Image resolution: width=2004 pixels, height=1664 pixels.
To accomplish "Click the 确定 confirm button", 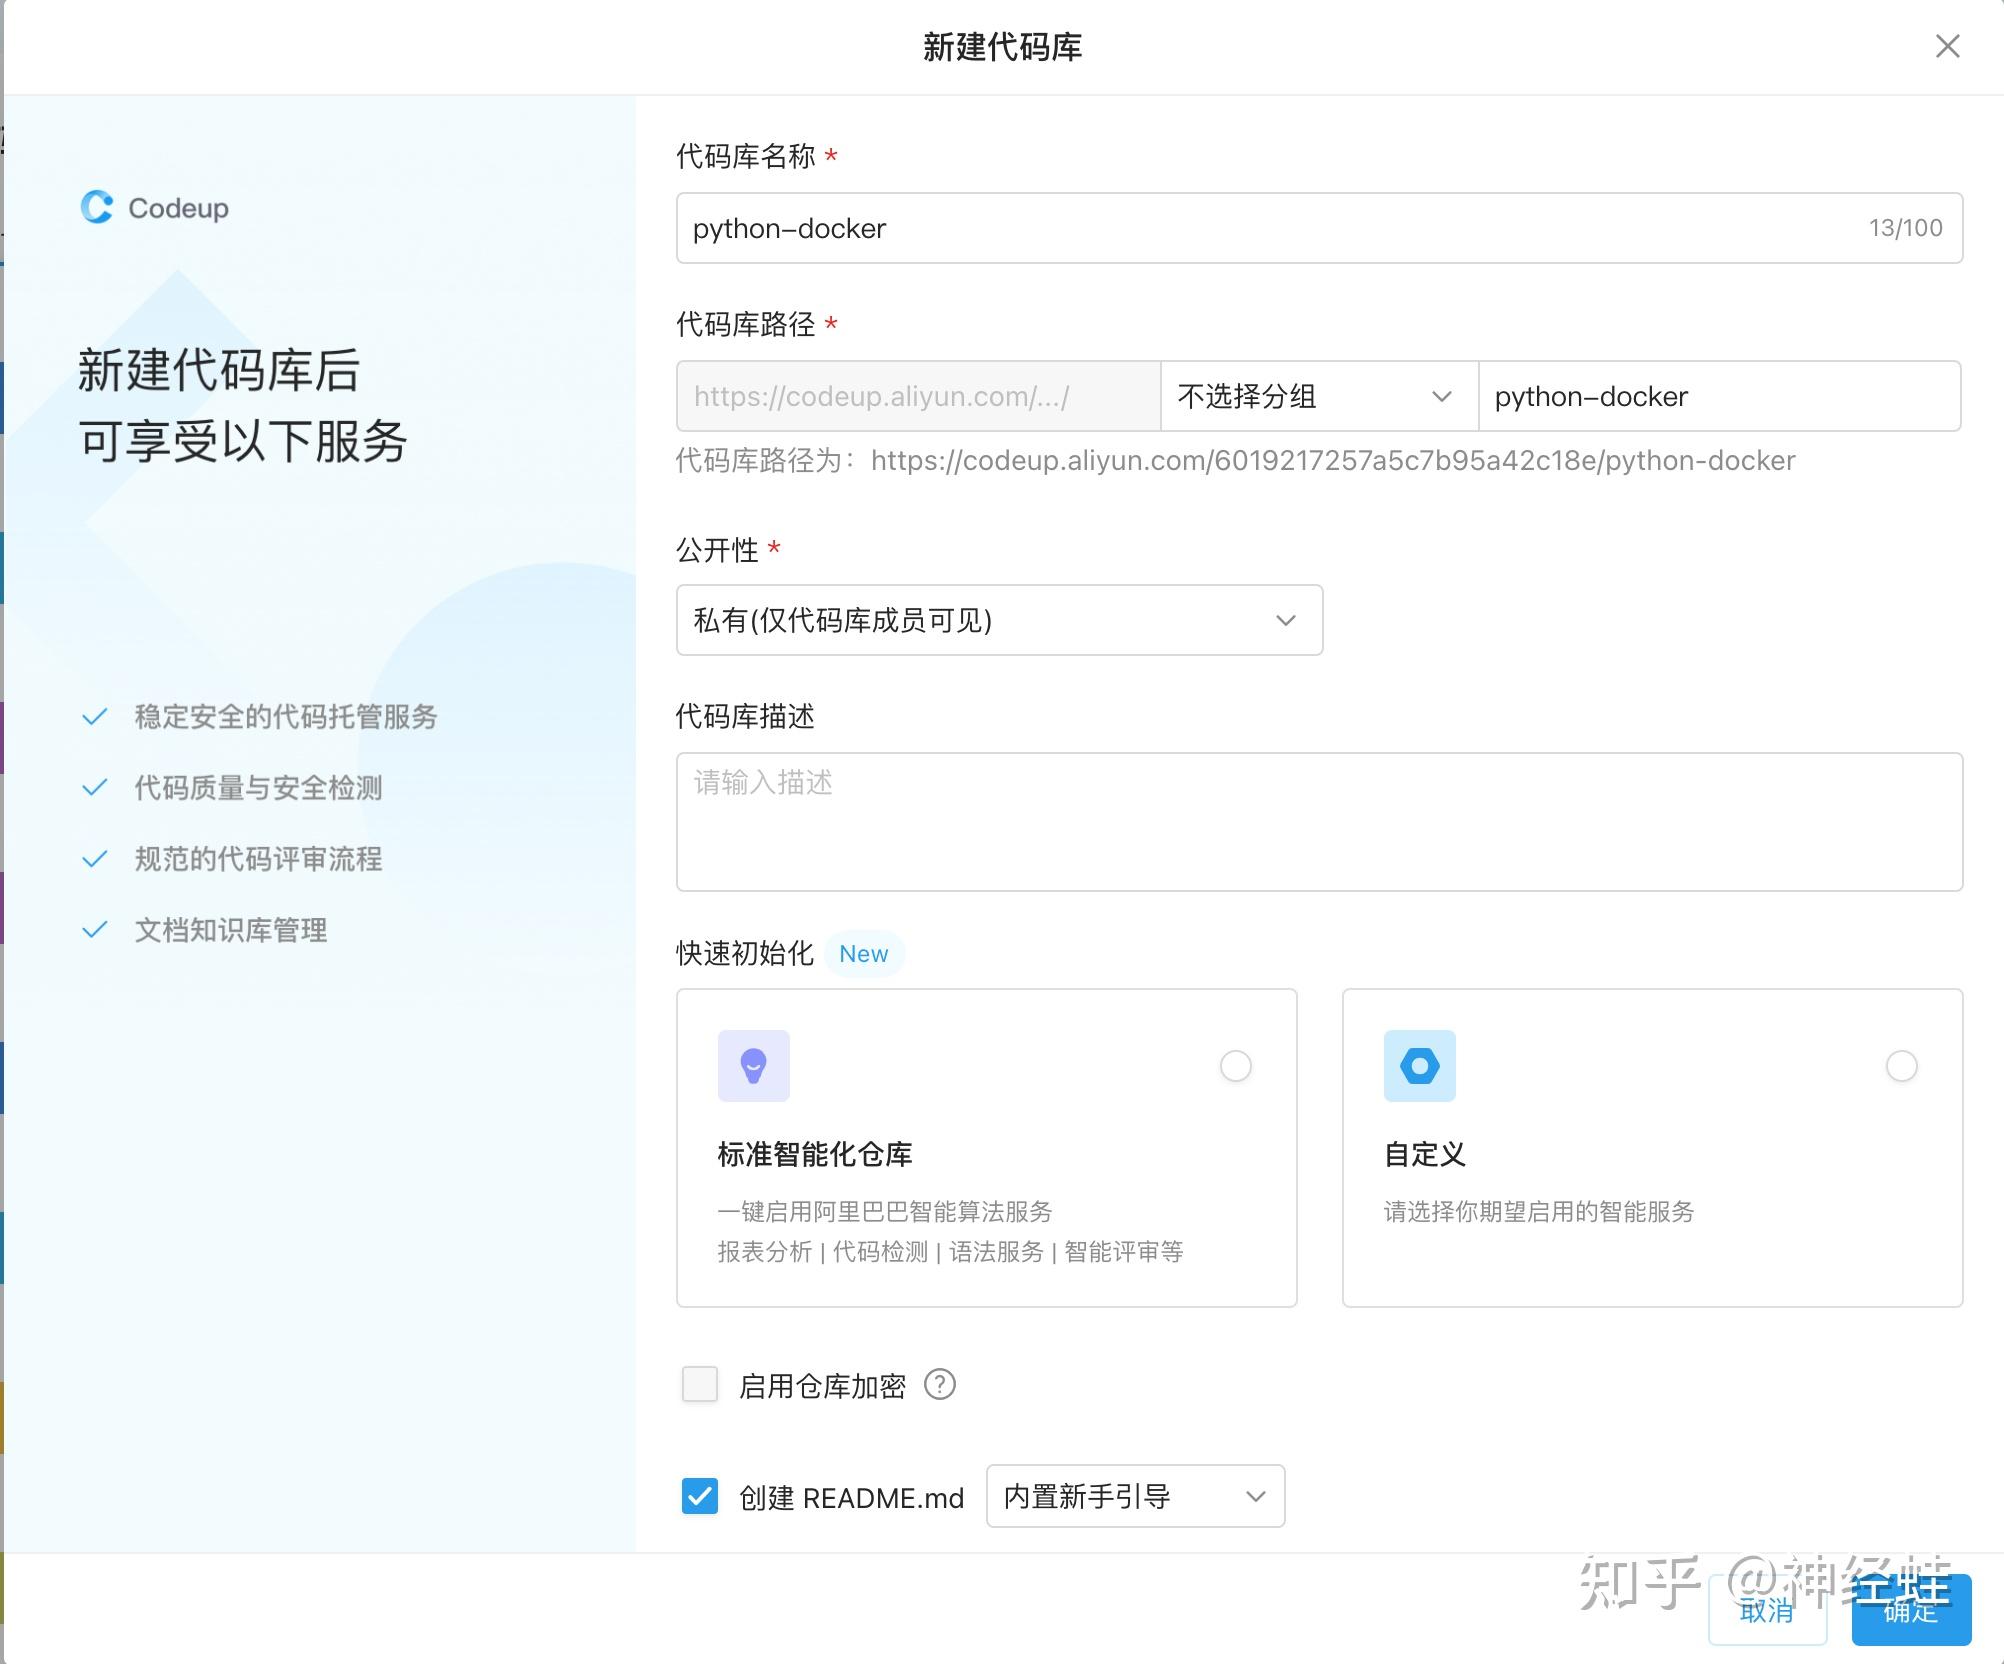I will (x=1910, y=1611).
